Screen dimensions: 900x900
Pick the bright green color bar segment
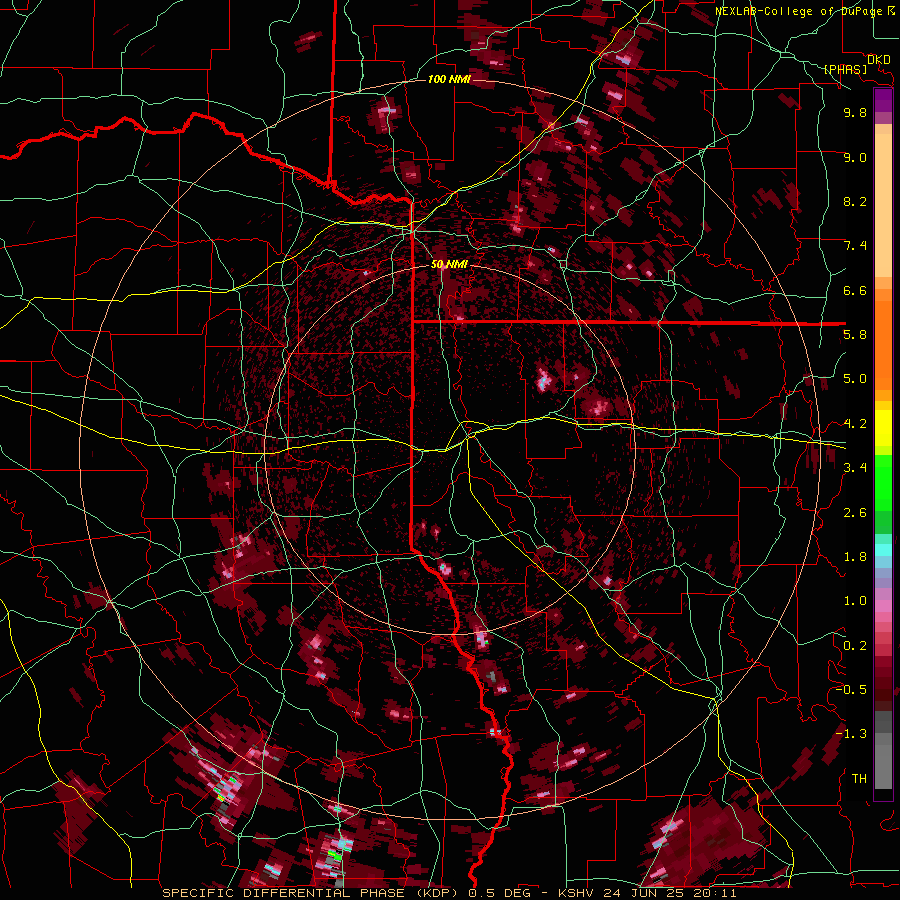click(883, 483)
